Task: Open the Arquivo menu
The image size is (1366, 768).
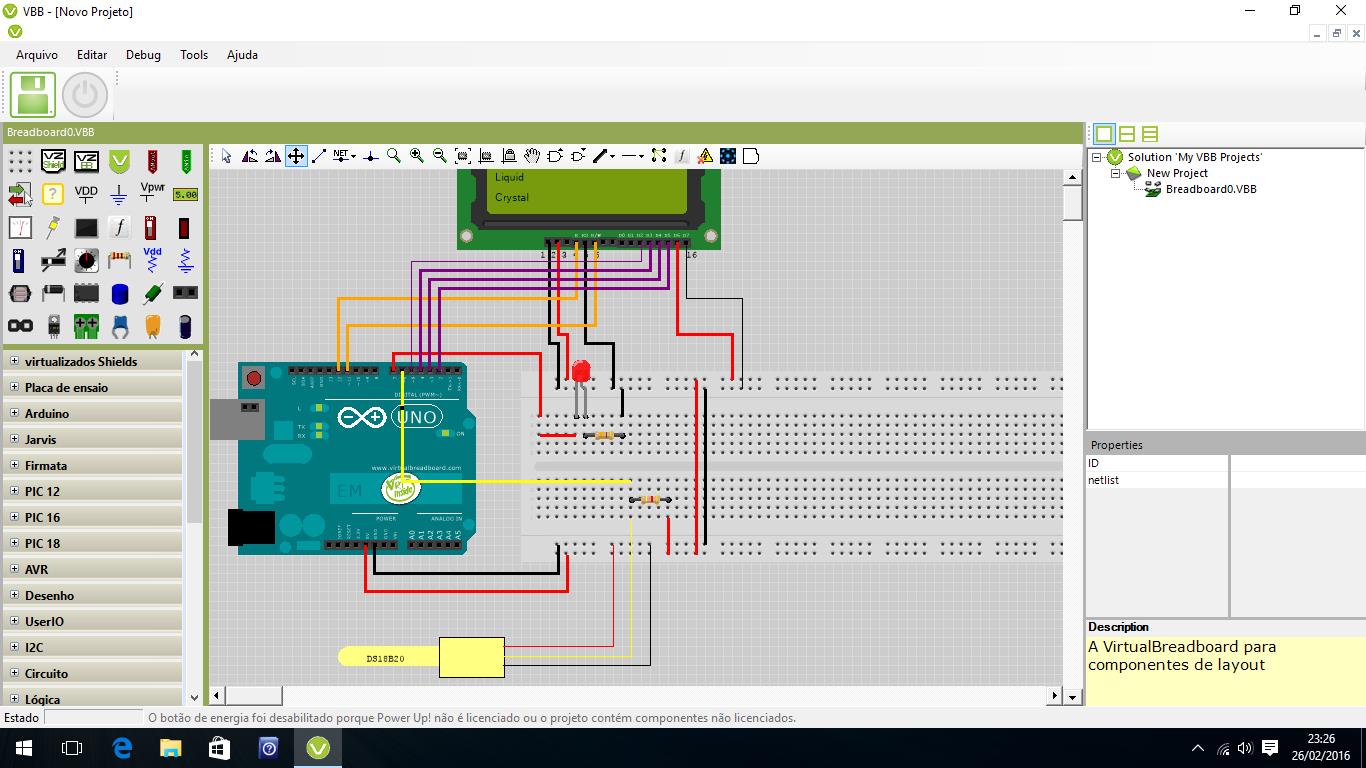Action: click(x=37, y=55)
